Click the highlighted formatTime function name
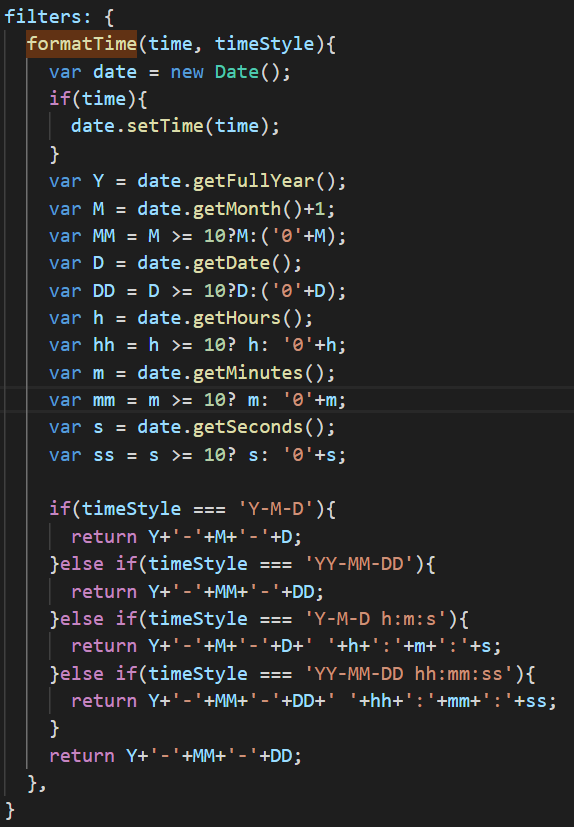This screenshot has width=574, height=827. (x=82, y=43)
